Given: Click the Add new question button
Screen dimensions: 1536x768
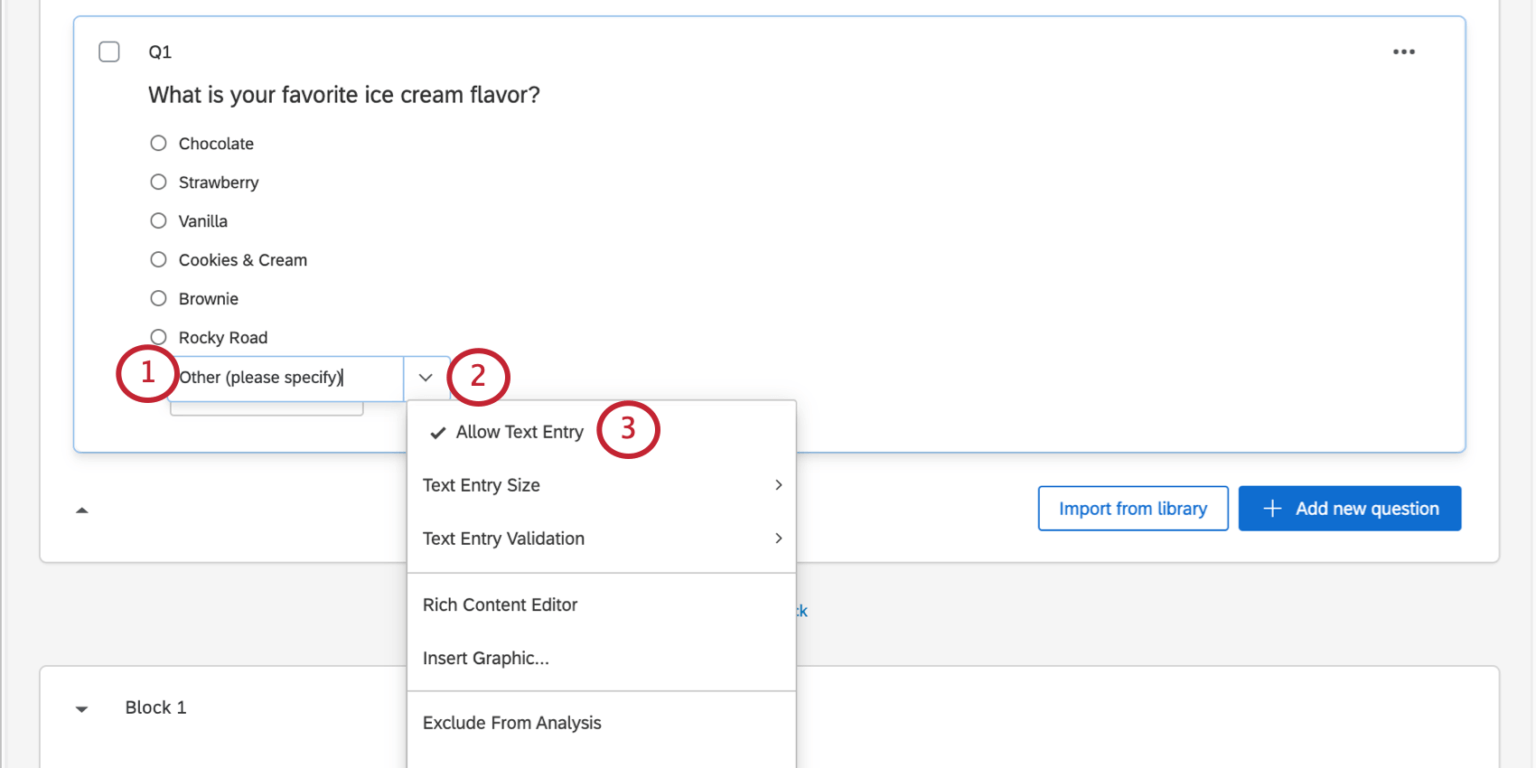Looking at the screenshot, I should [1349, 508].
